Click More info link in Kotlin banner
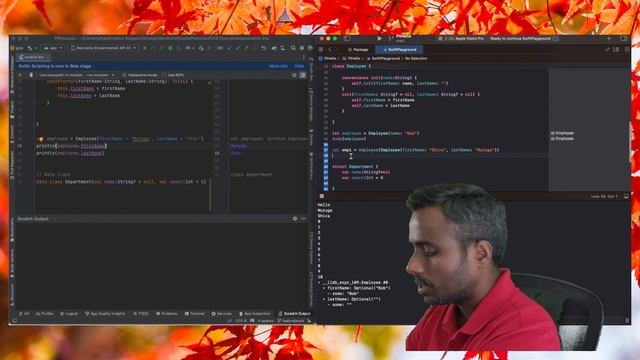 [x=278, y=66]
